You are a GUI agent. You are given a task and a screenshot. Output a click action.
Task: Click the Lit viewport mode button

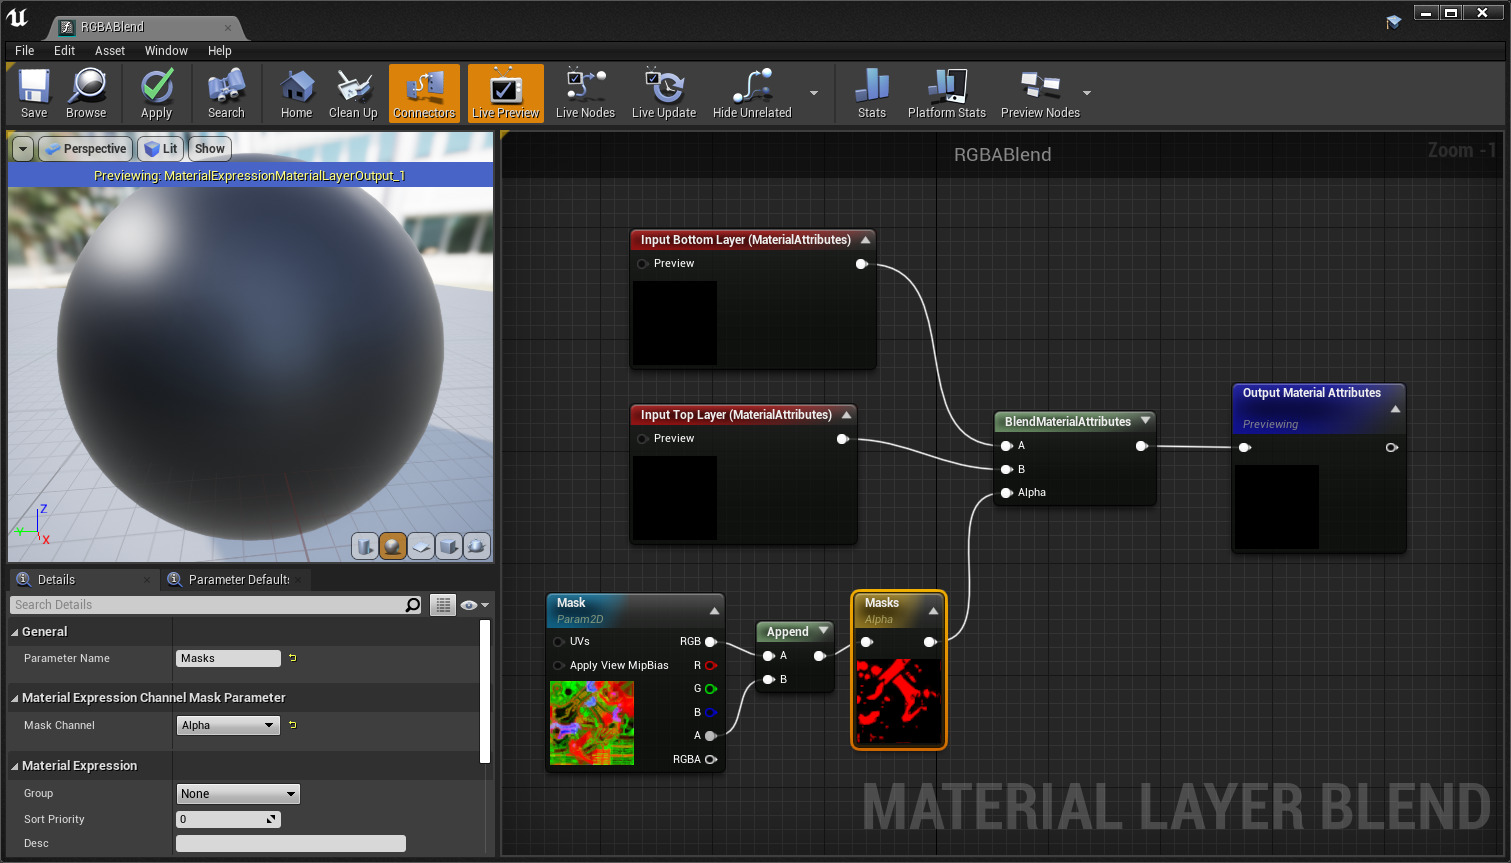pyautogui.click(x=160, y=148)
